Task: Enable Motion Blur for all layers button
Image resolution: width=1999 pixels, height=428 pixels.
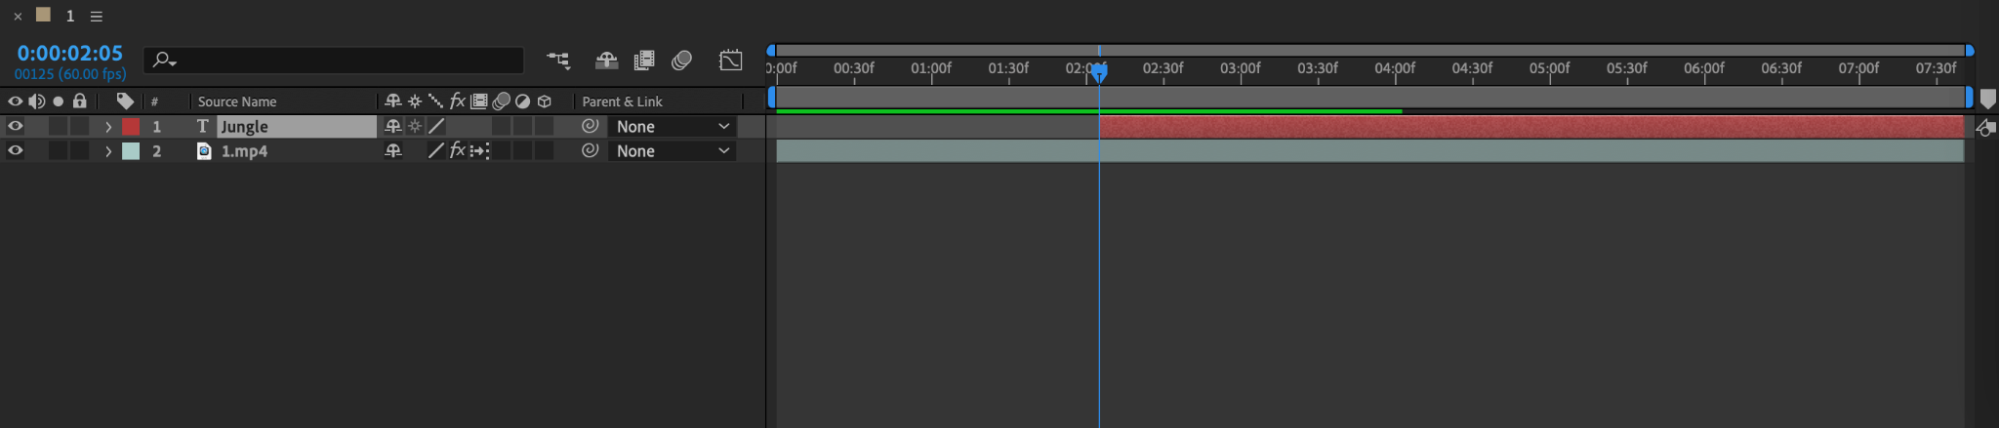Action: (682, 61)
